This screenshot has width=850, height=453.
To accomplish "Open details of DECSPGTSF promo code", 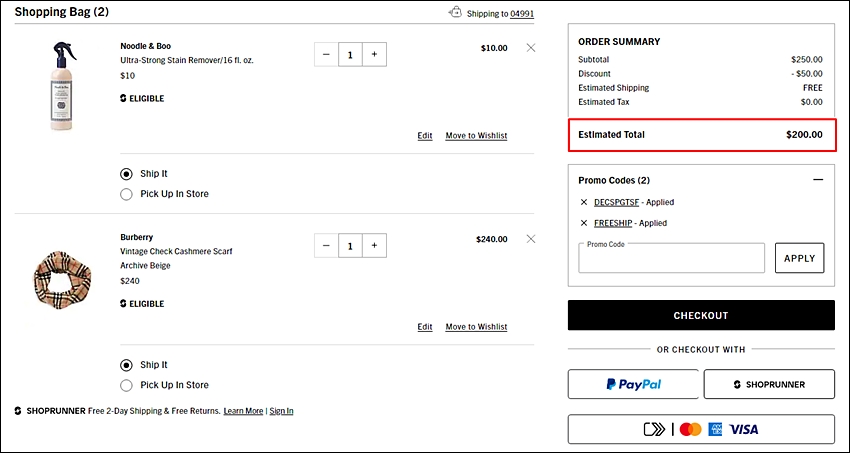I will [x=616, y=202].
